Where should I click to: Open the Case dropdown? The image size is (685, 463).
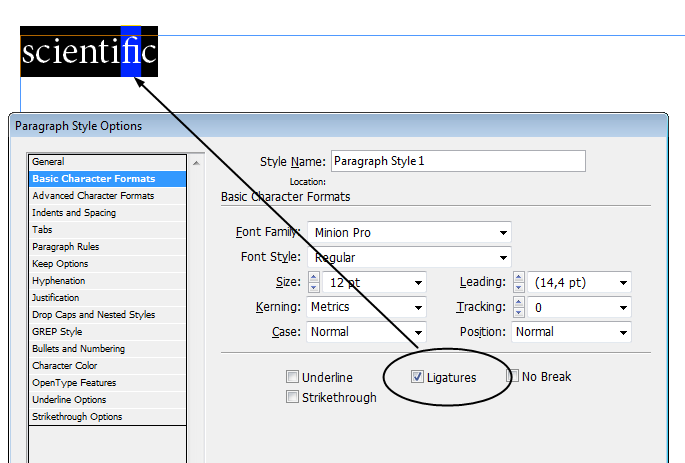click(x=366, y=332)
